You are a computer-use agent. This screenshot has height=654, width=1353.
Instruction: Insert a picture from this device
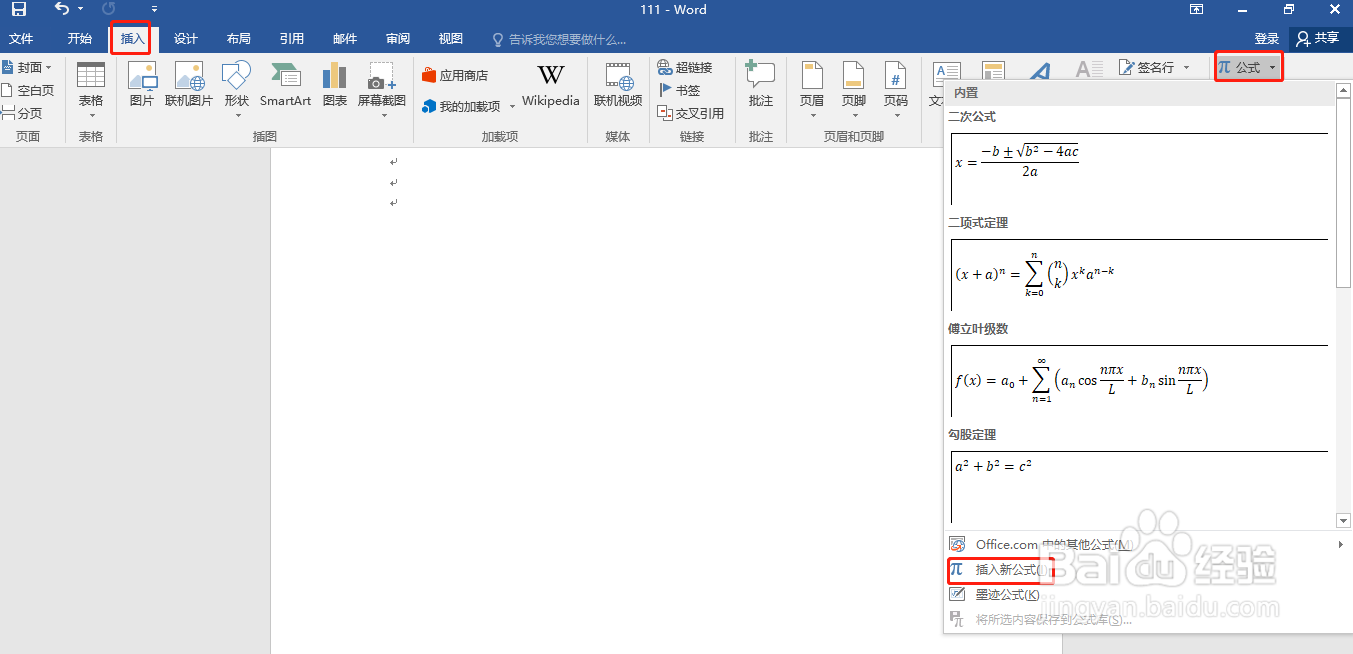(140, 88)
